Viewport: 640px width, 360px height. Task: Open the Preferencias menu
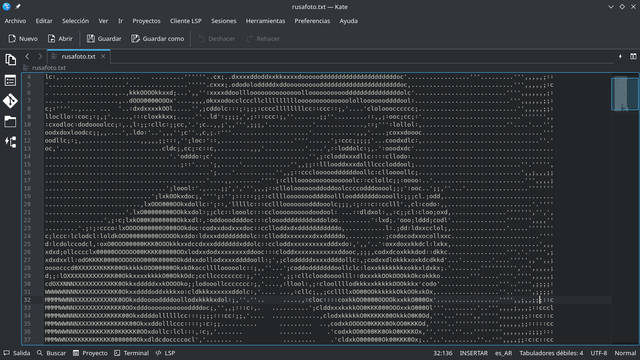pos(312,21)
